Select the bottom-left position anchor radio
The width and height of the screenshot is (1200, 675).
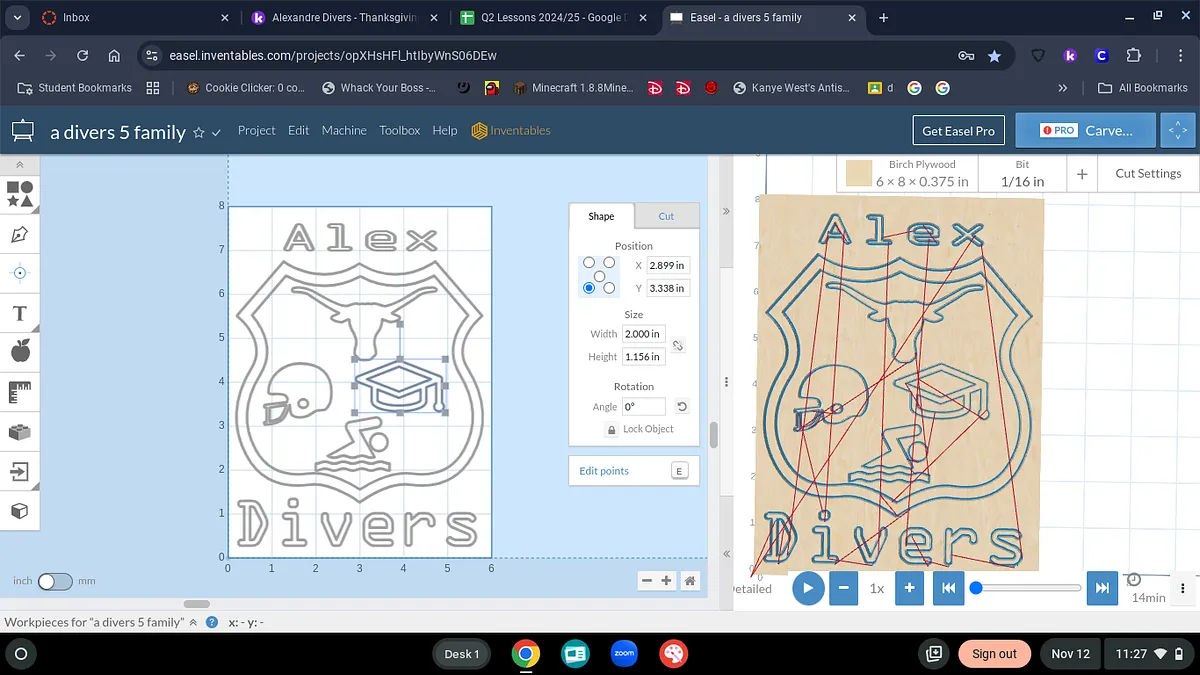pyautogui.click(x=589, y=288)
